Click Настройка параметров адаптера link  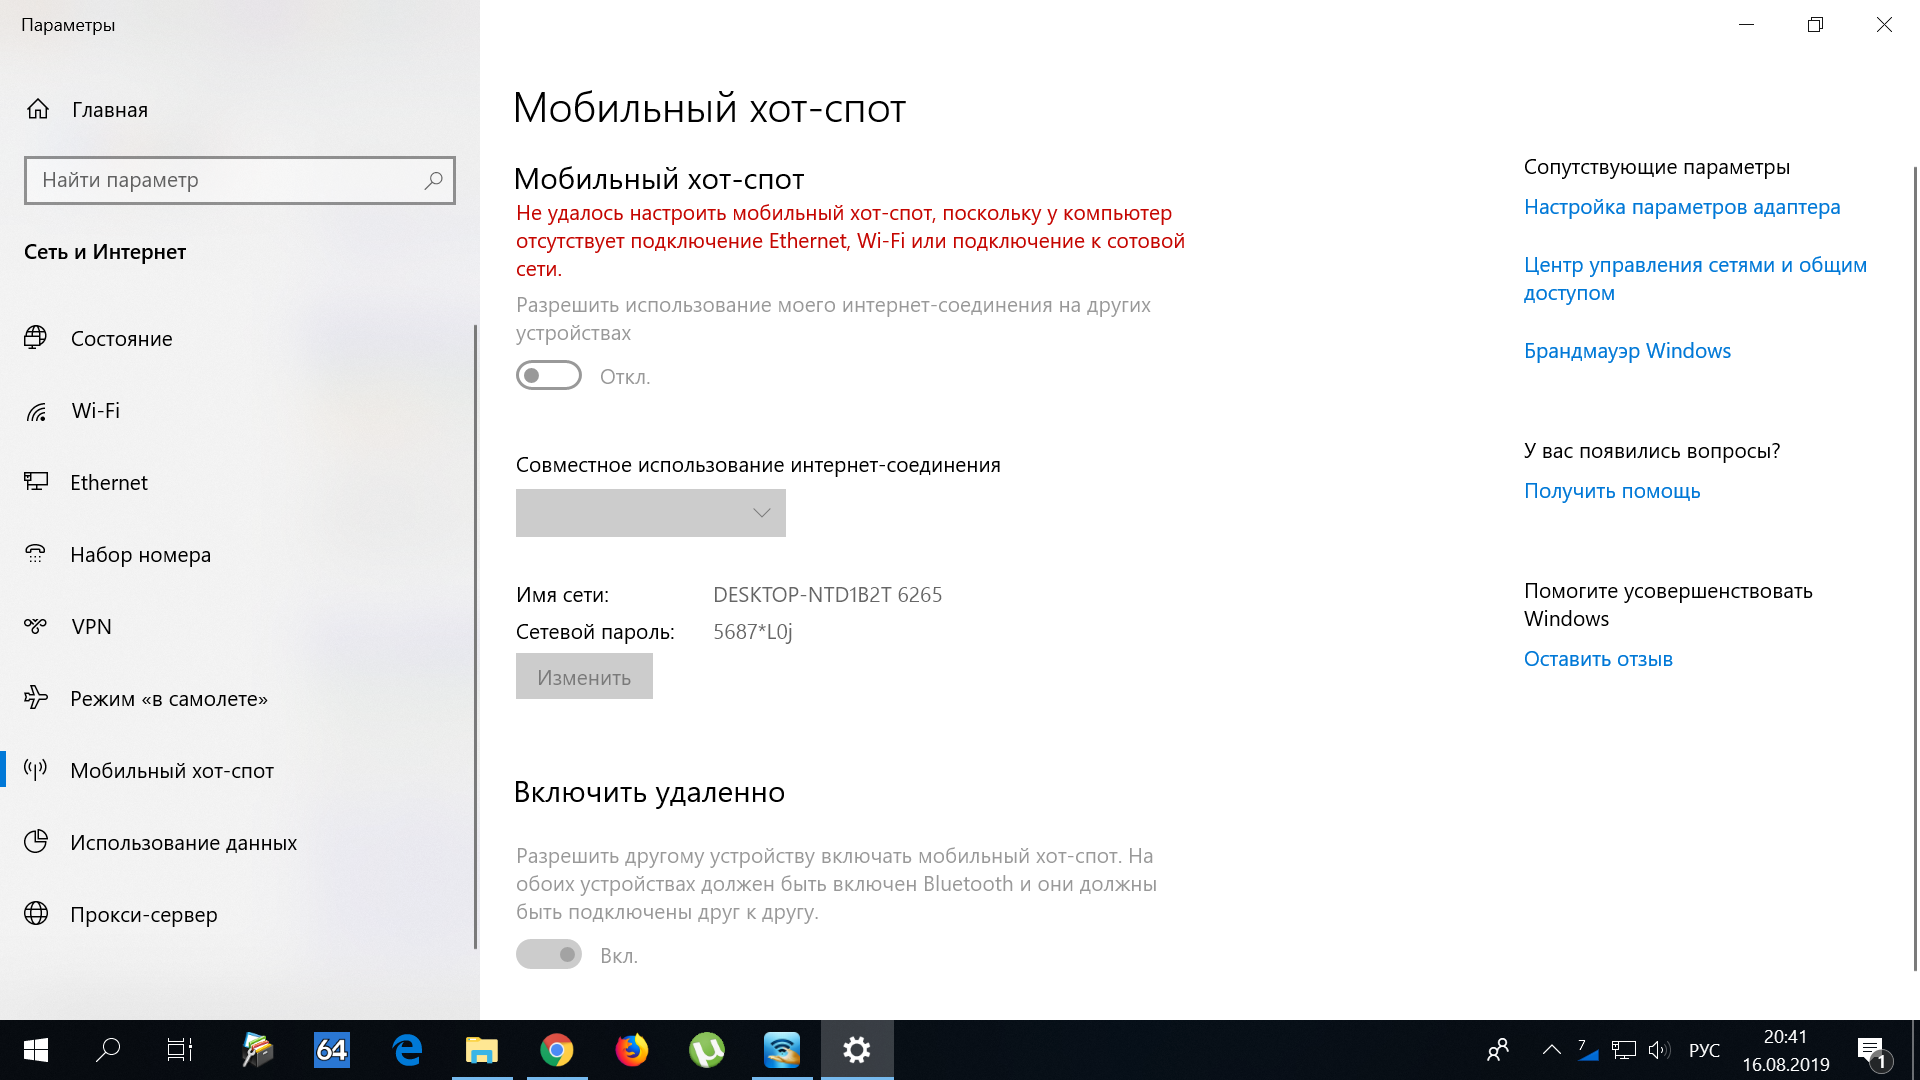pyautogui.click(x=1681, y=207)
